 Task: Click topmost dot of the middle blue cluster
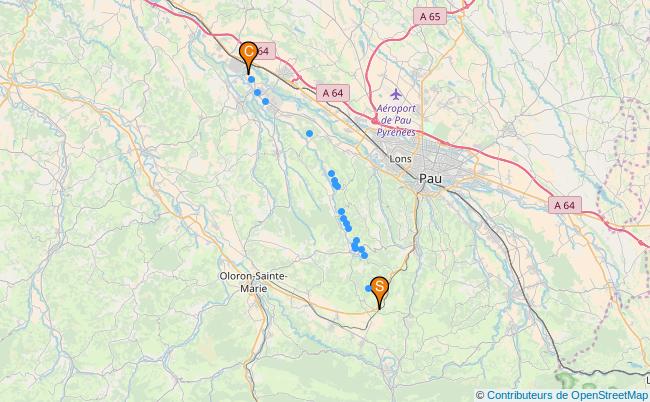click(x=341, y=212)
